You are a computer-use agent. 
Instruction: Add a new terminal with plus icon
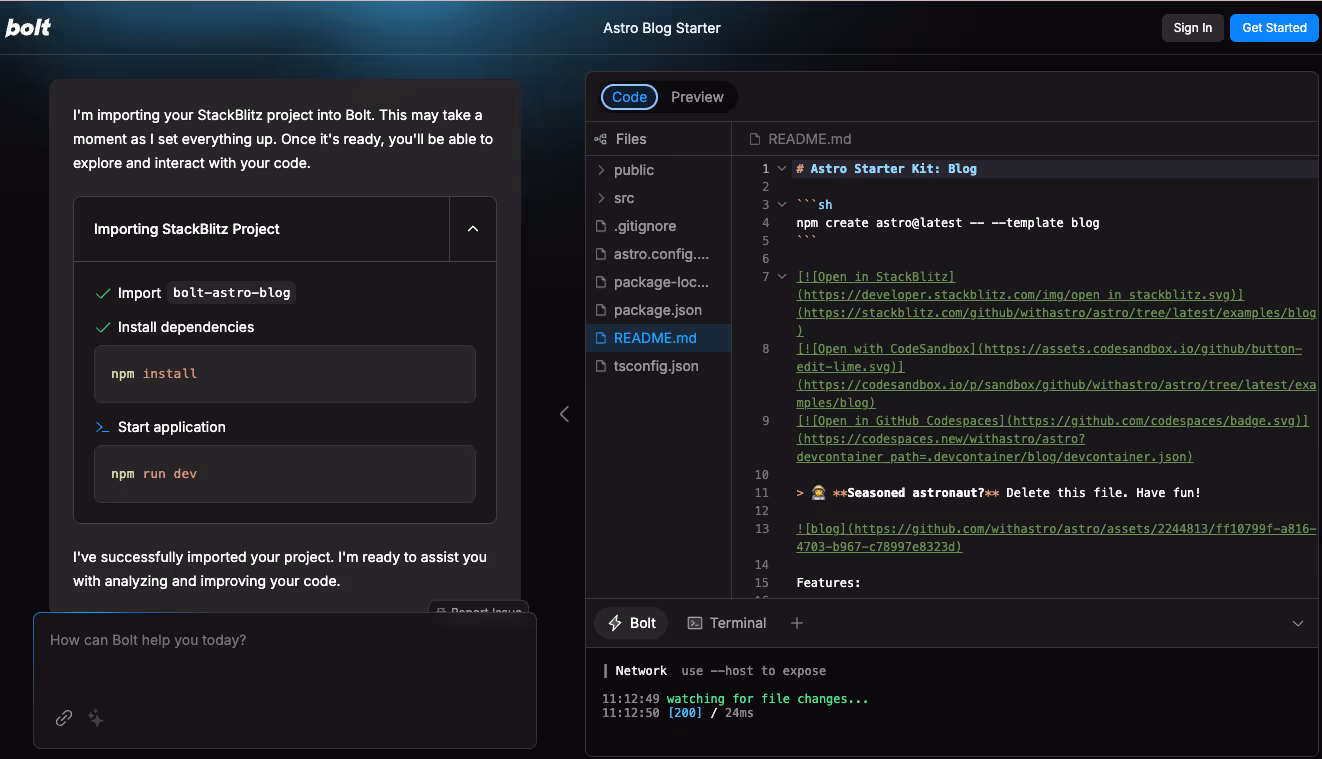coord(797,623)
